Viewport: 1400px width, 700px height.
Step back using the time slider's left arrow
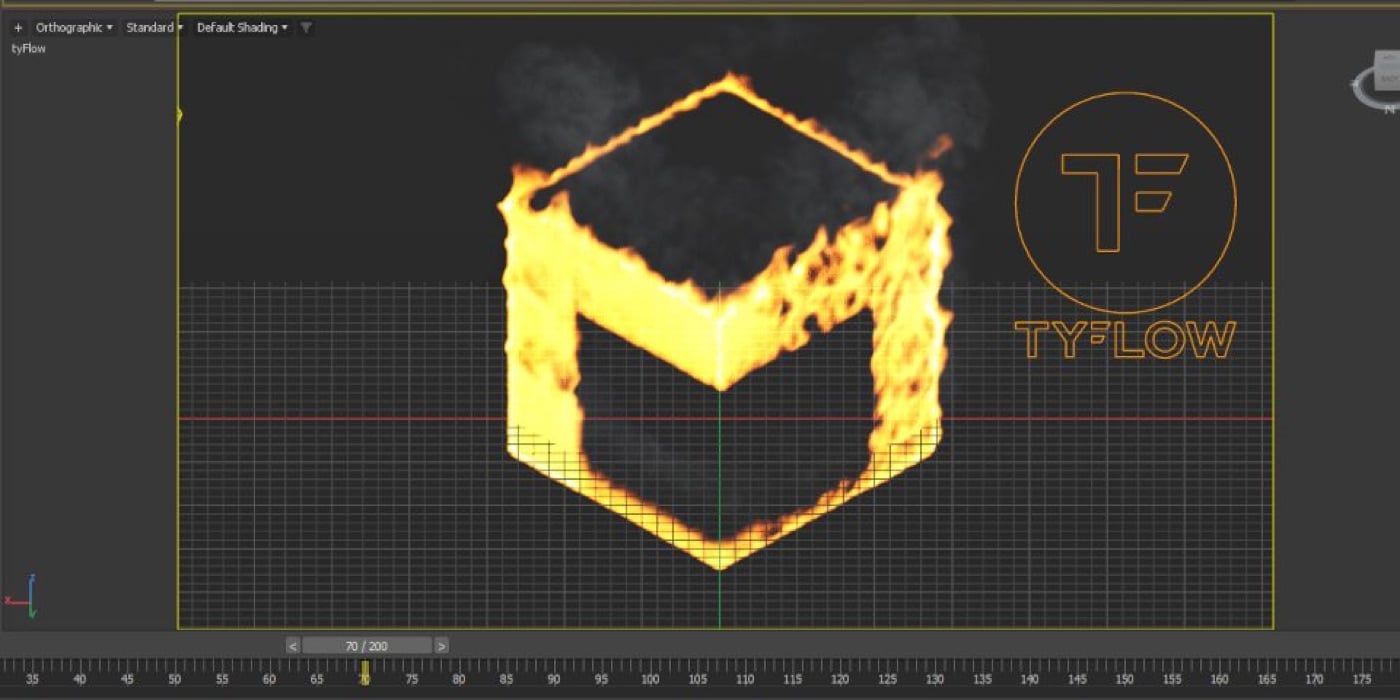293,646
